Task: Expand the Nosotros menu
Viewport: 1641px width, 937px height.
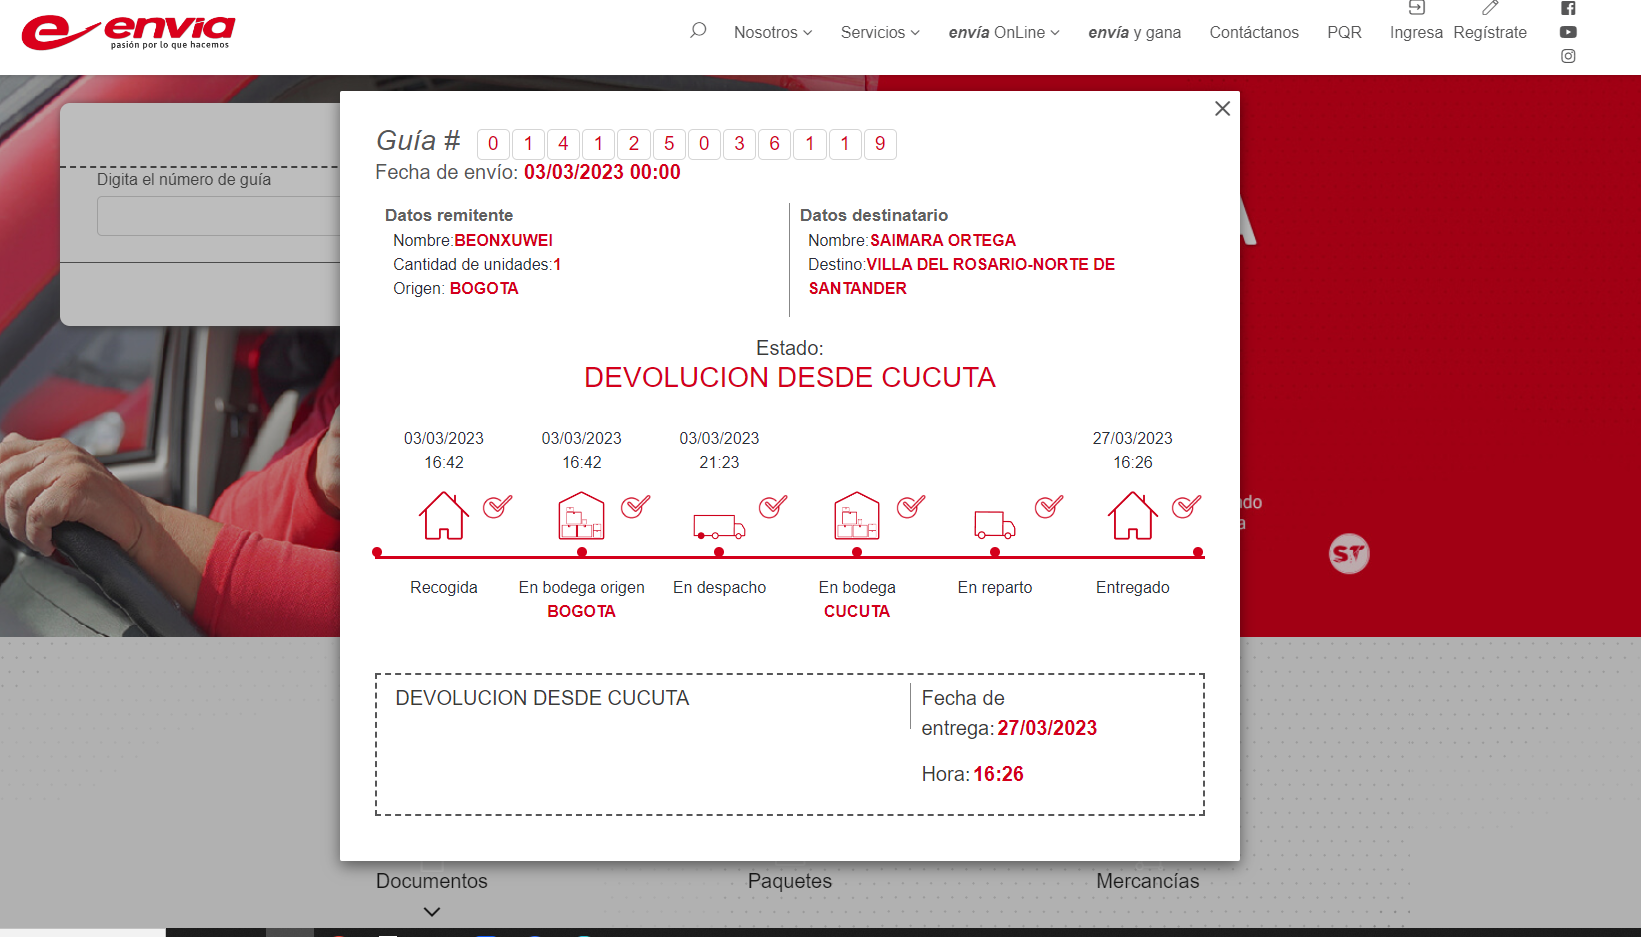Action: 773,32
